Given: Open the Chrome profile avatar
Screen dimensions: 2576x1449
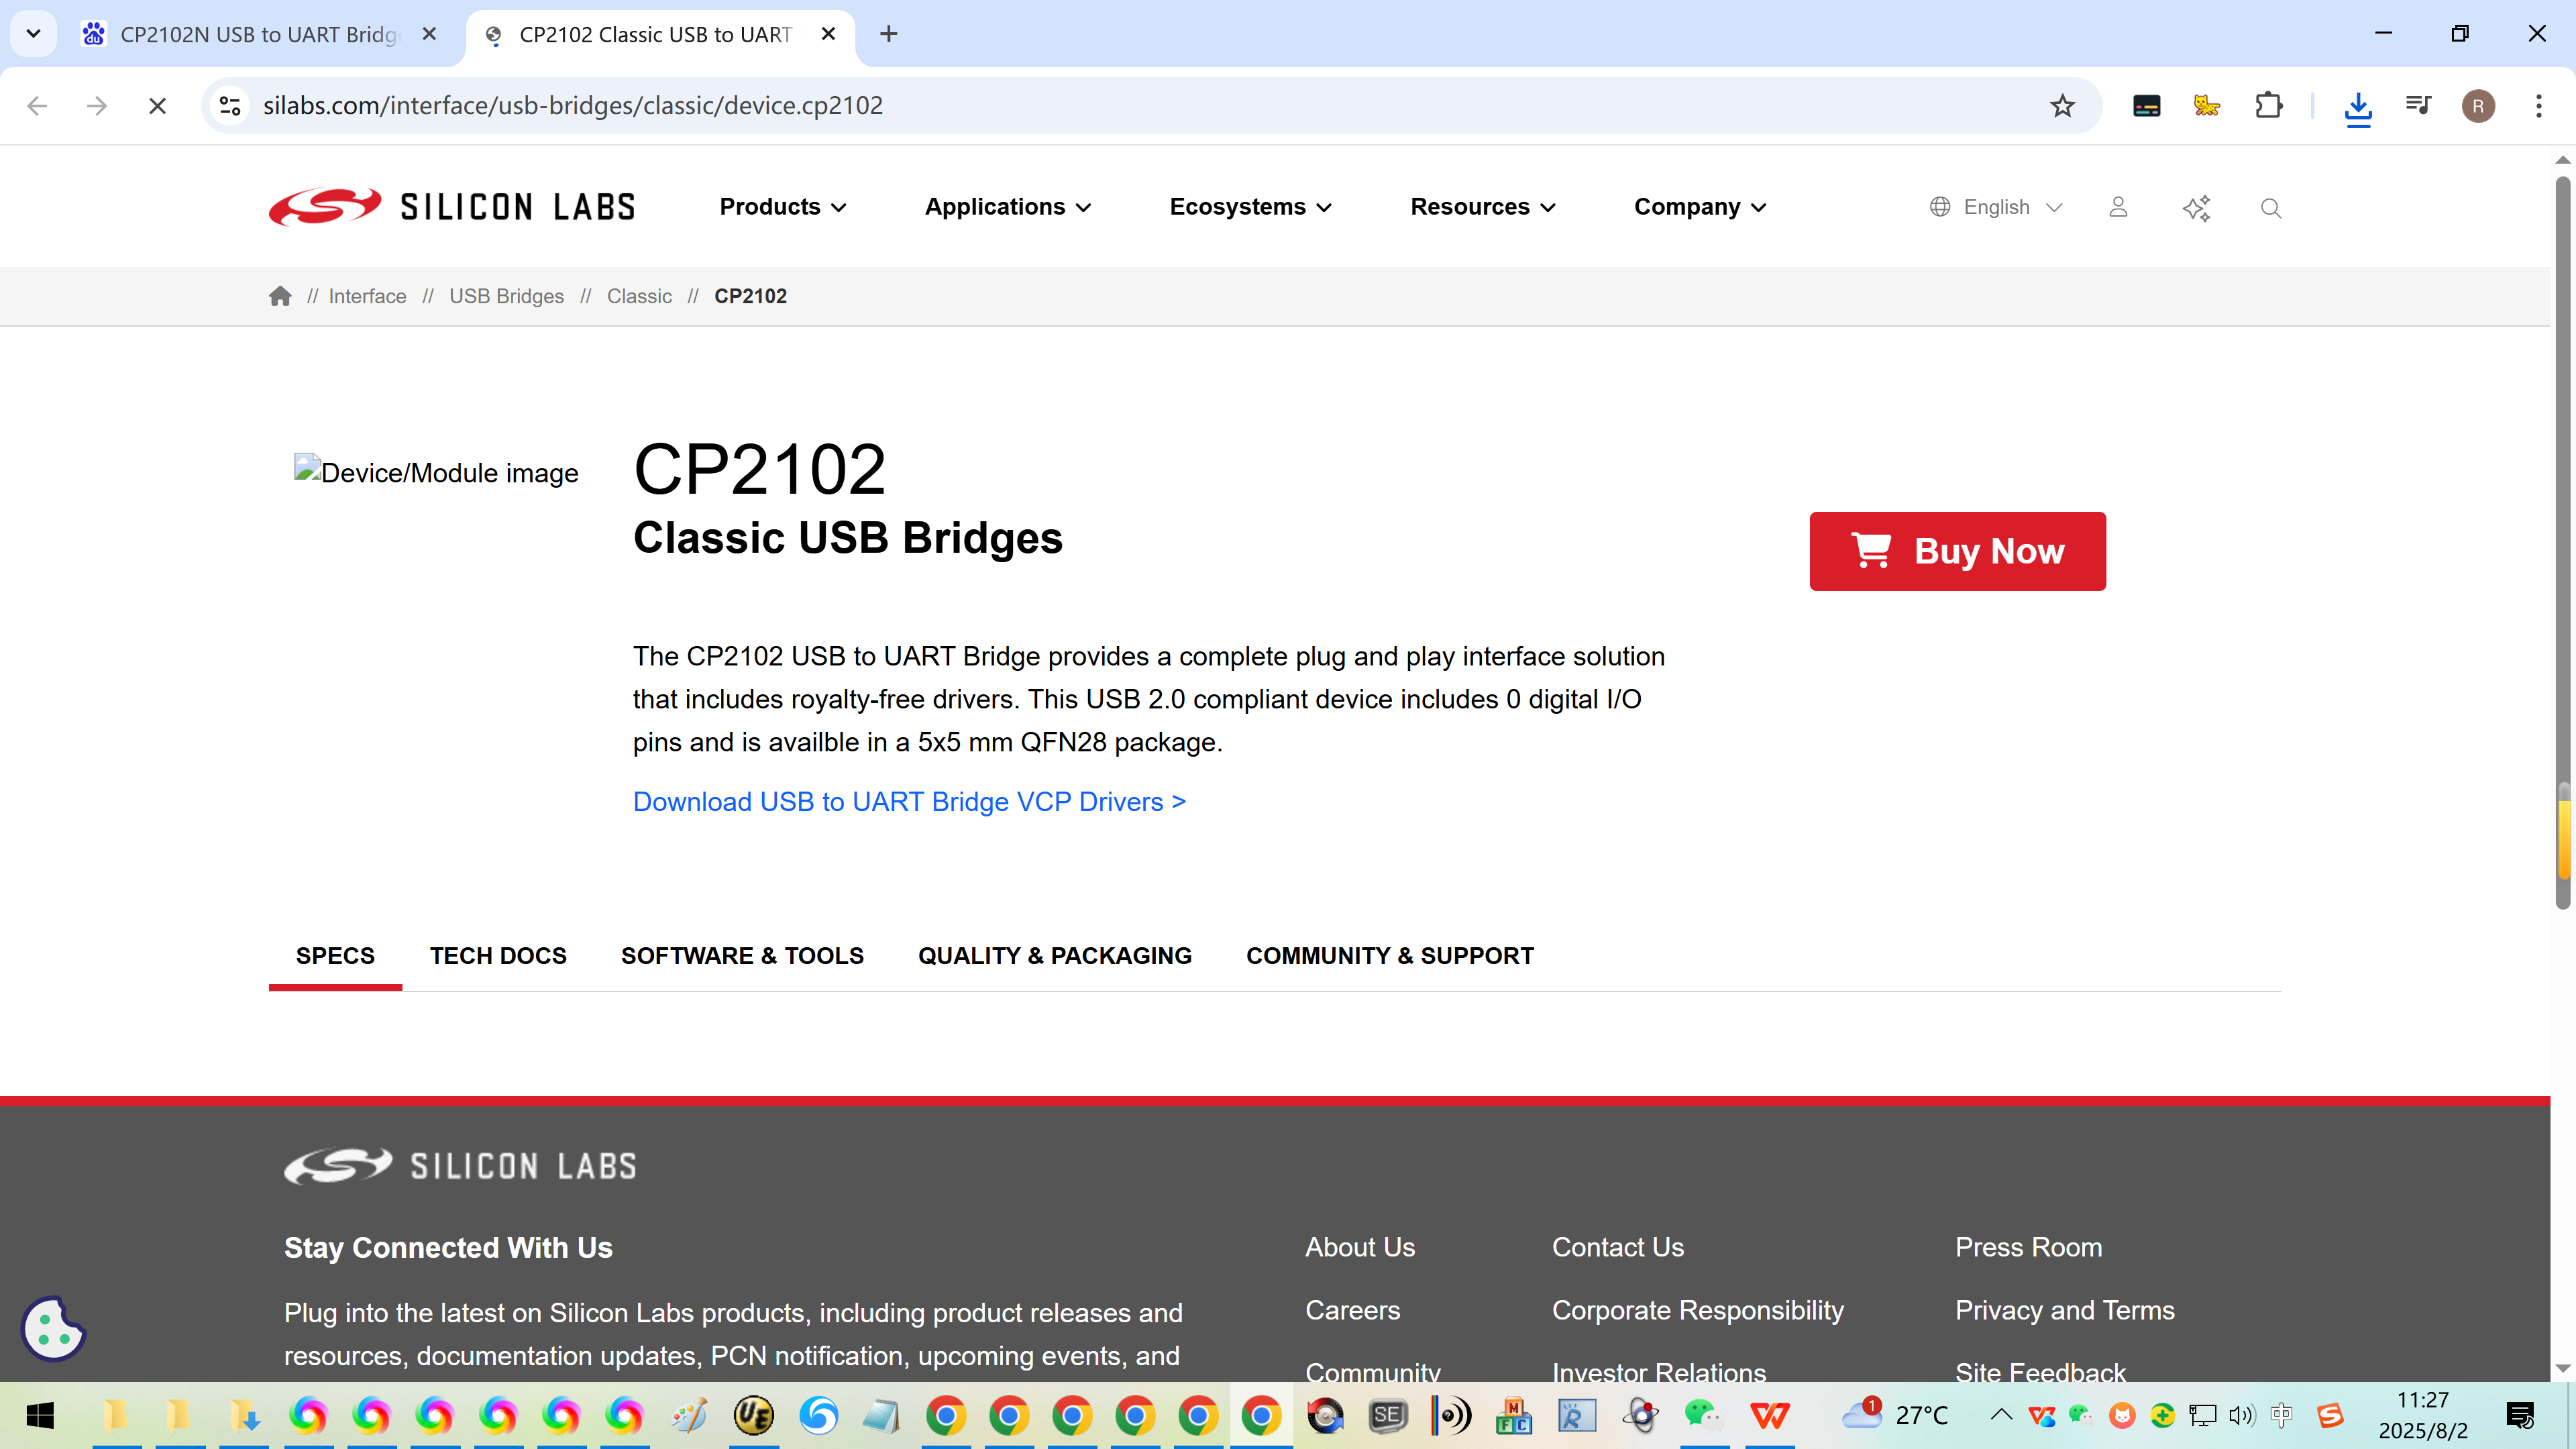Looking at the screenshot, I should (2478, 105).
